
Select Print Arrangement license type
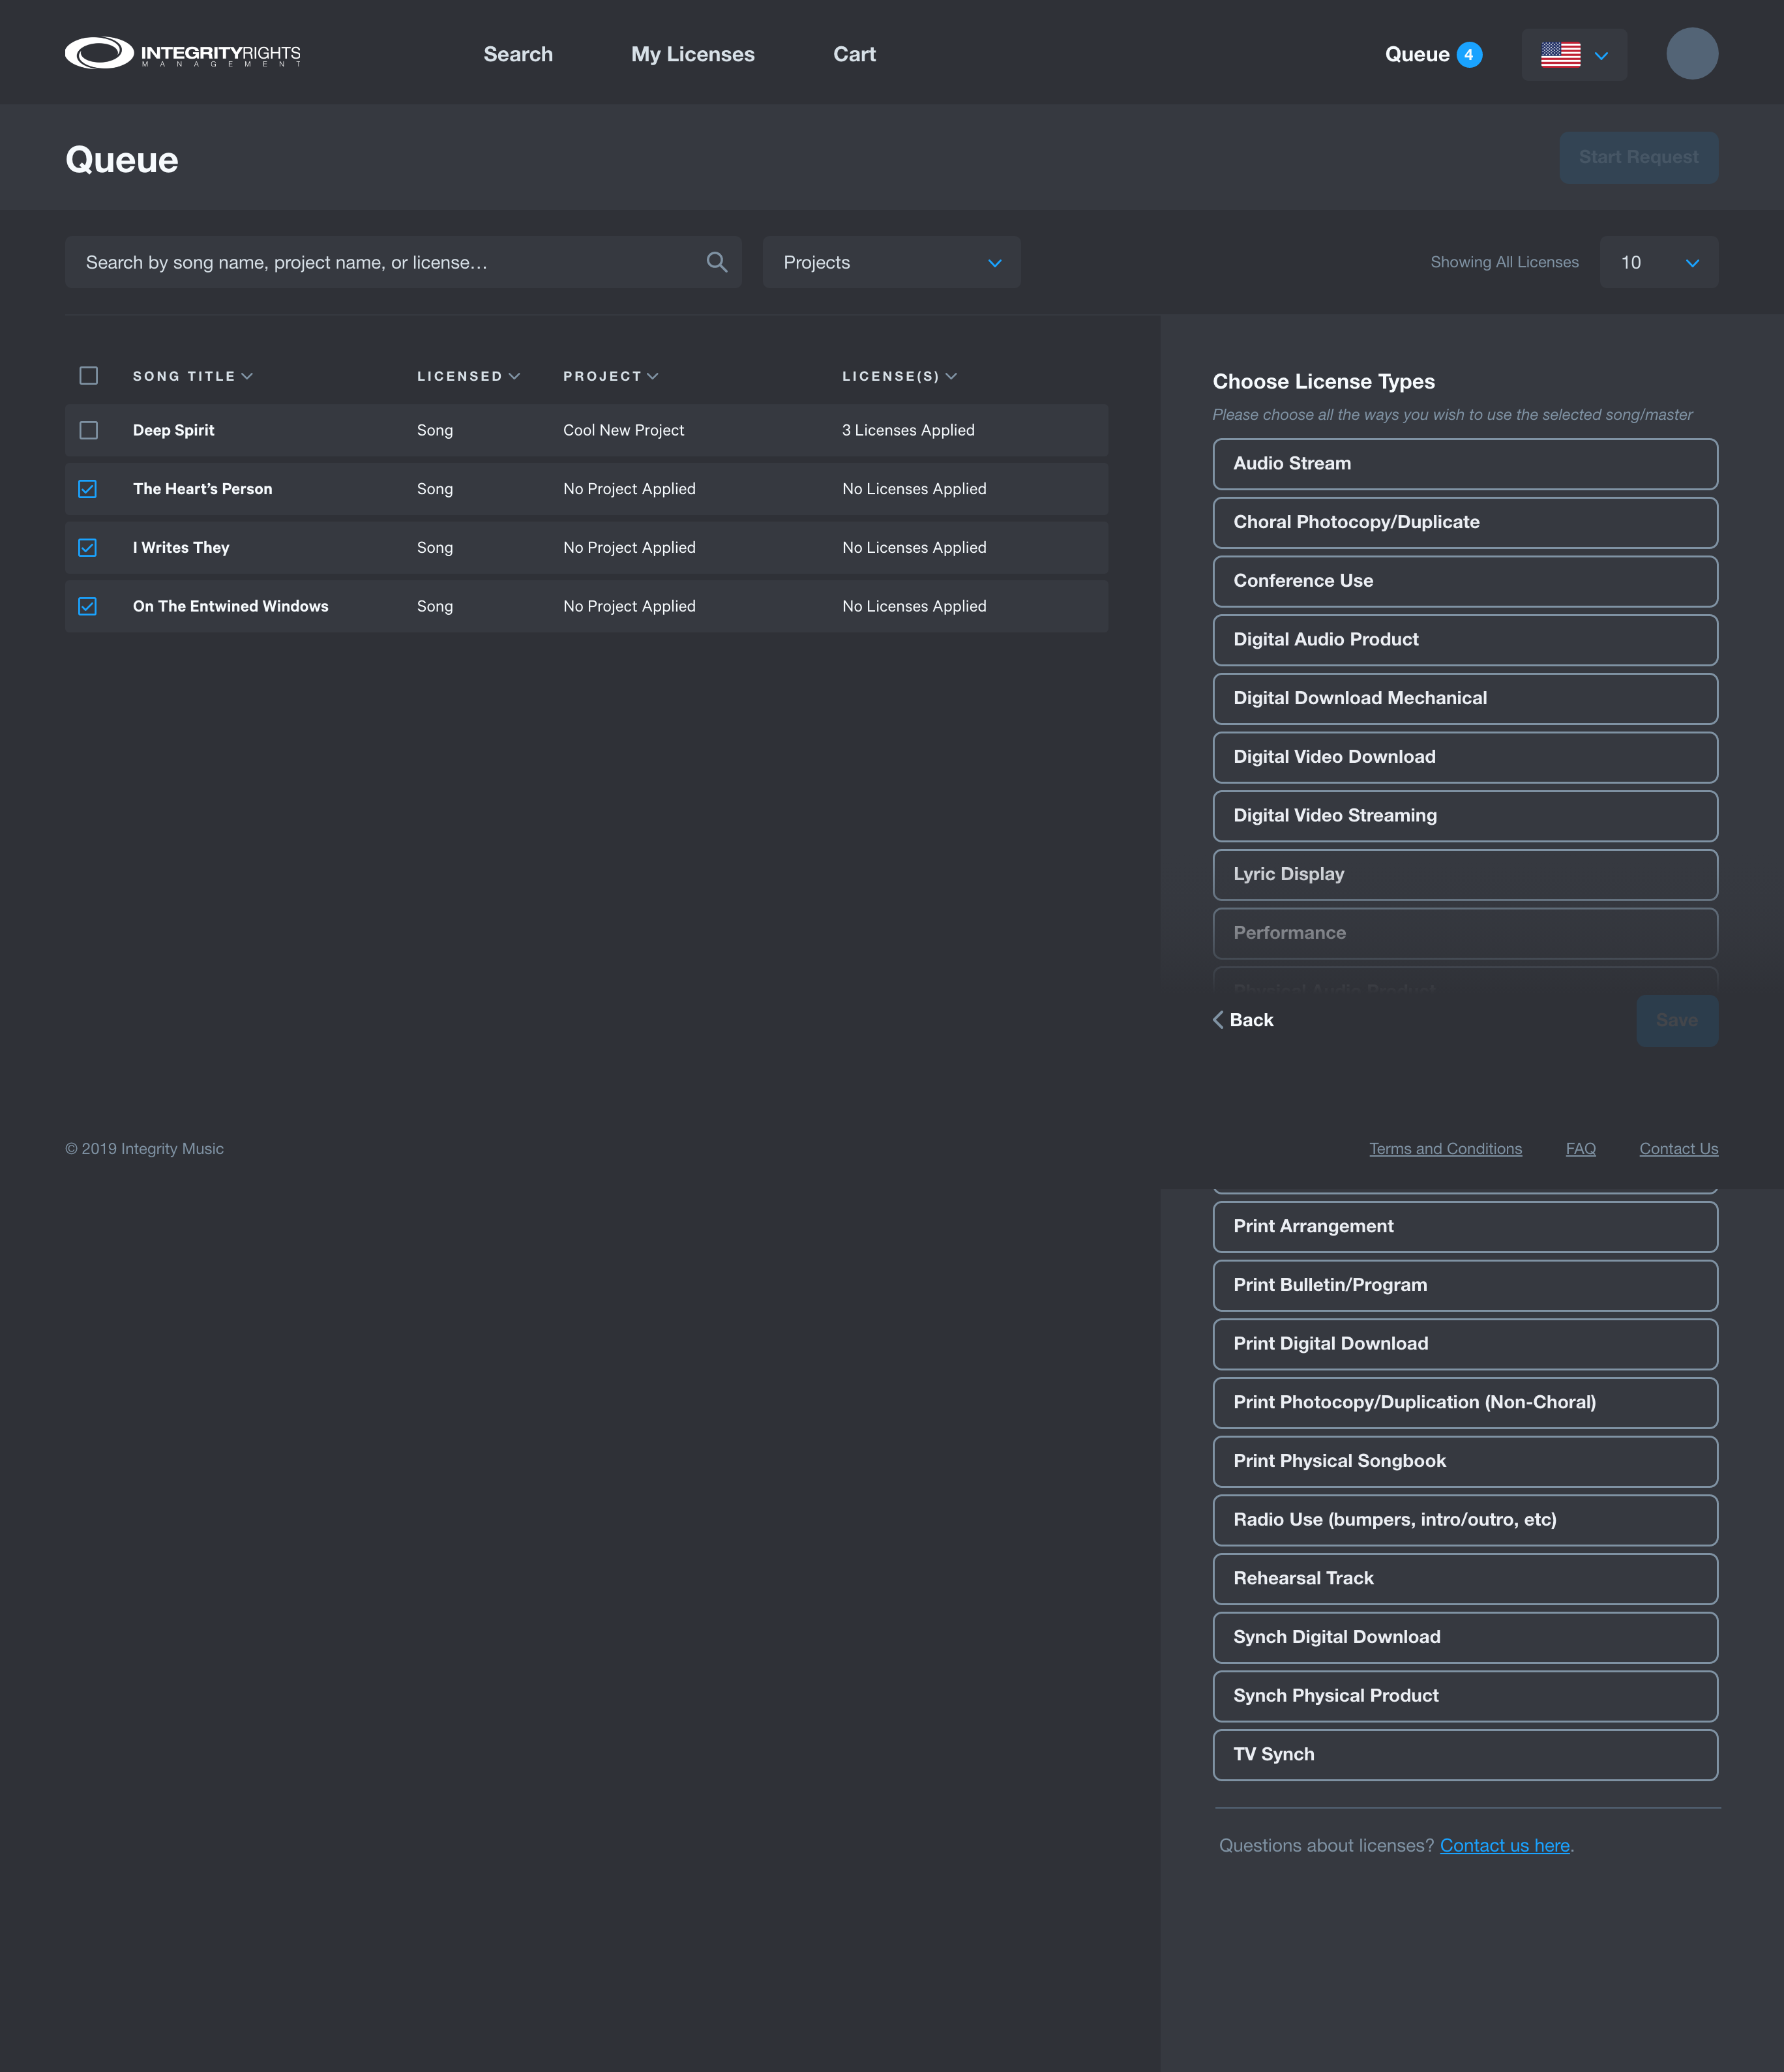[x=1465, y=1226]
